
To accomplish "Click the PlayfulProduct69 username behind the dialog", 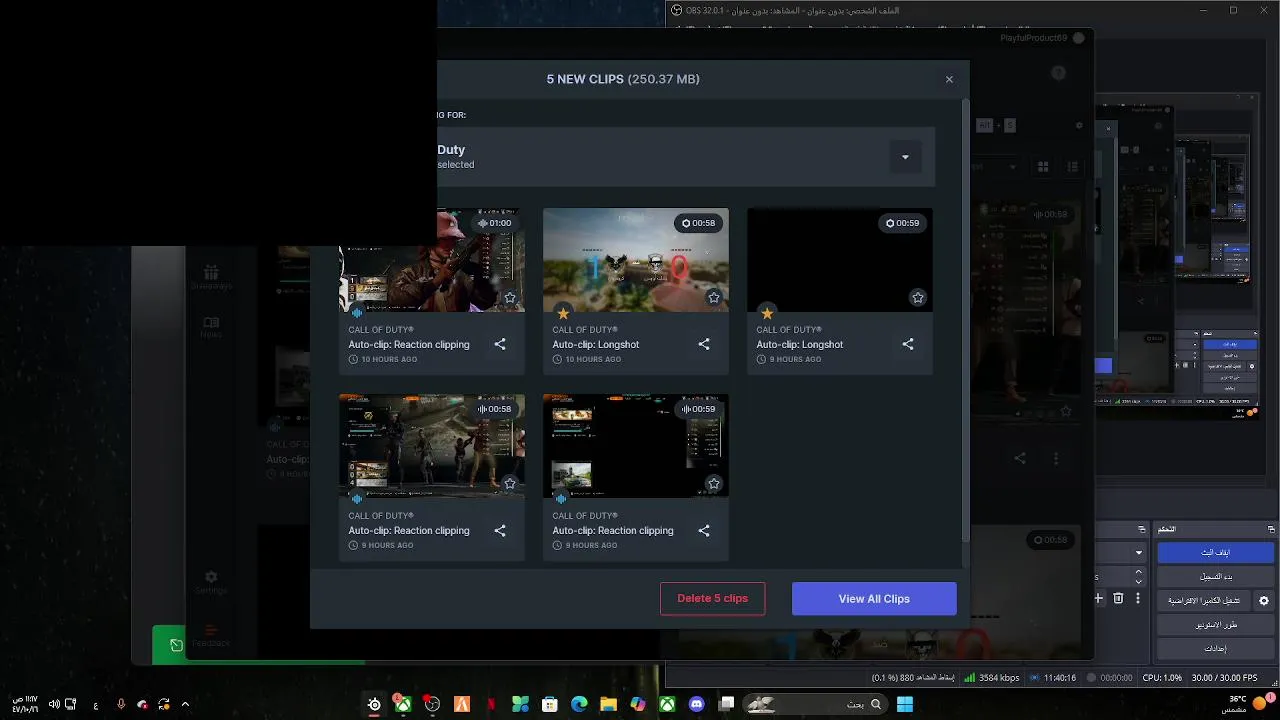I will [x=1034, y=38].
